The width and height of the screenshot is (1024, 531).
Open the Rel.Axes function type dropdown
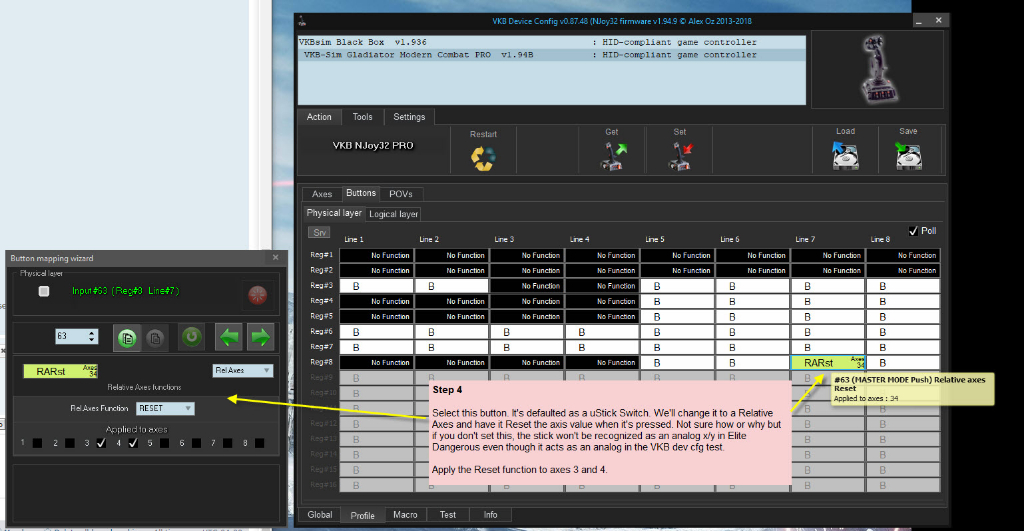click(x=242, y=370)
